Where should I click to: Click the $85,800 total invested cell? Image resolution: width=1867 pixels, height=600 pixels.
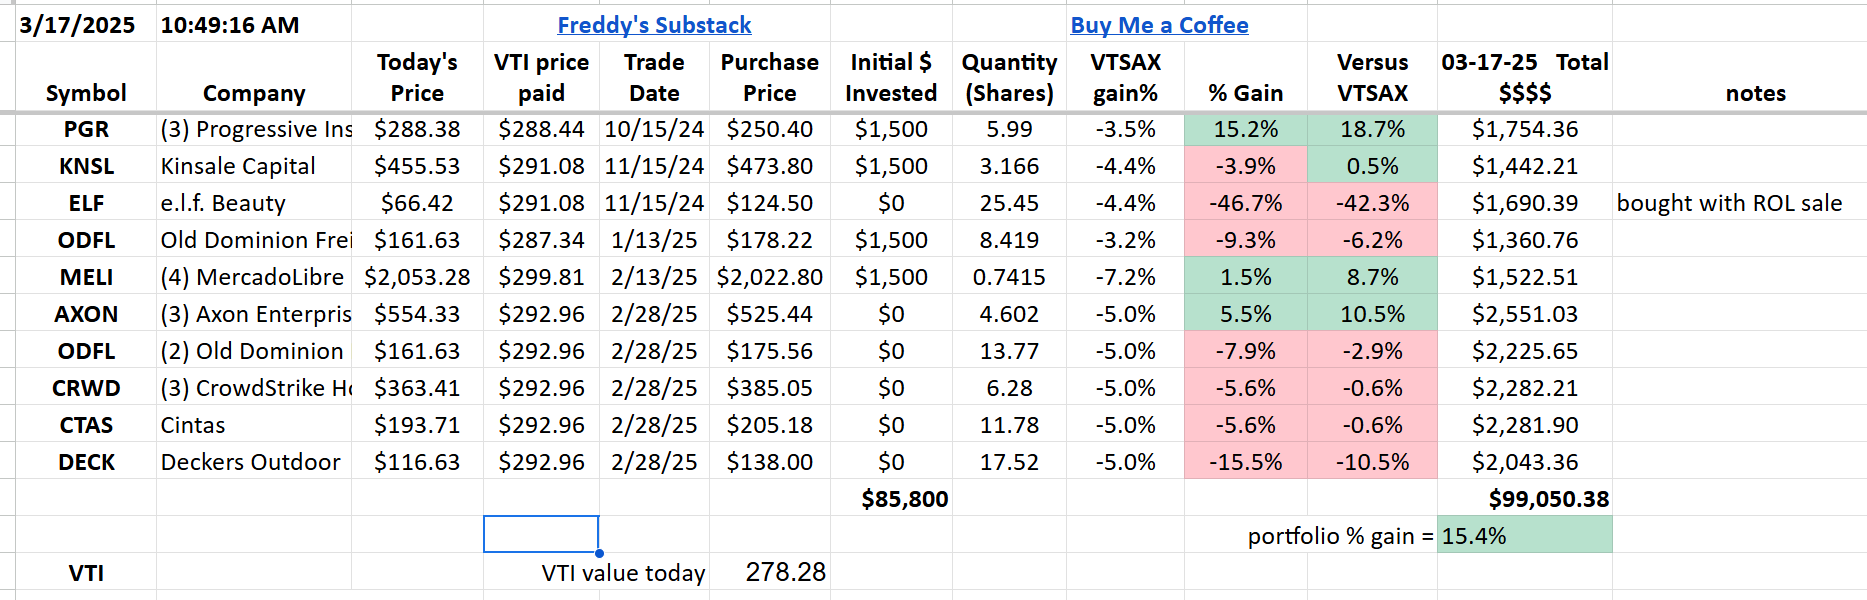coord(904,499)
